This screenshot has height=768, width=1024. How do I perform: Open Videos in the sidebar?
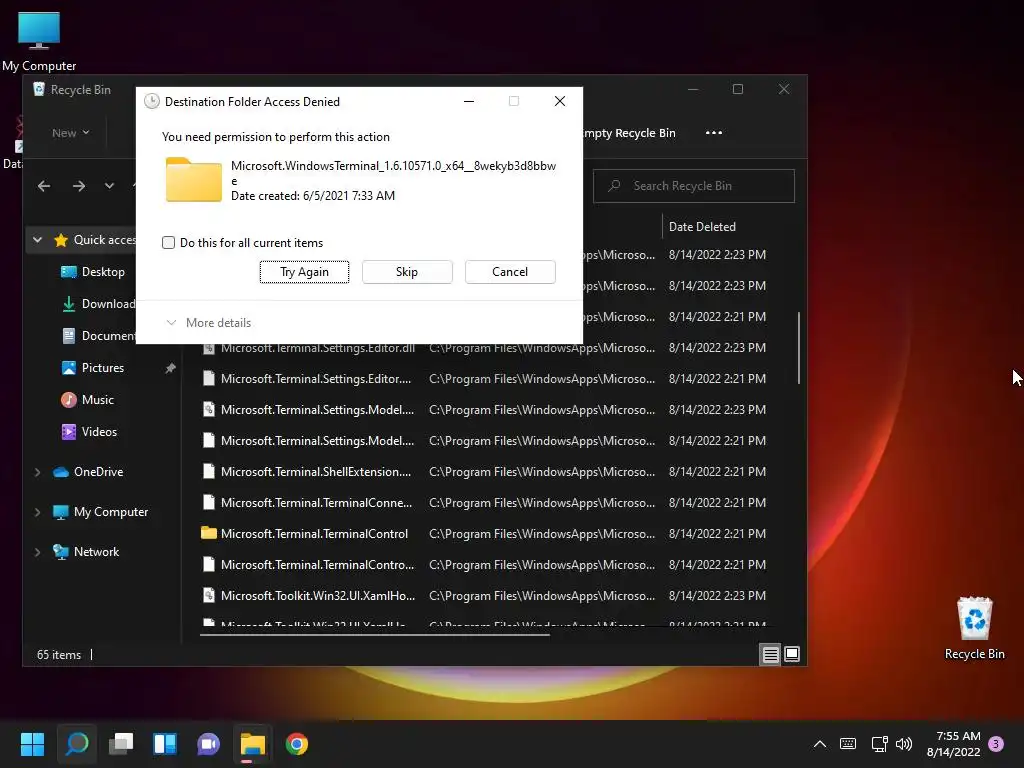tap(89, 432)
